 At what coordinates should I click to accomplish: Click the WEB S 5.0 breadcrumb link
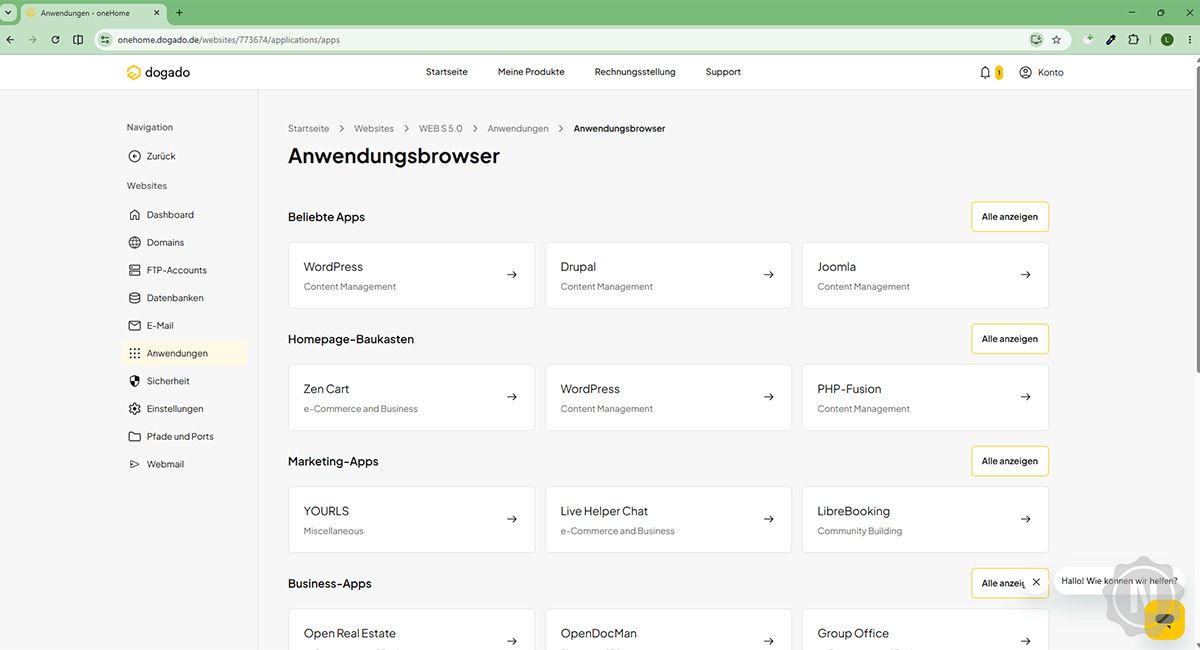point(441,129)
